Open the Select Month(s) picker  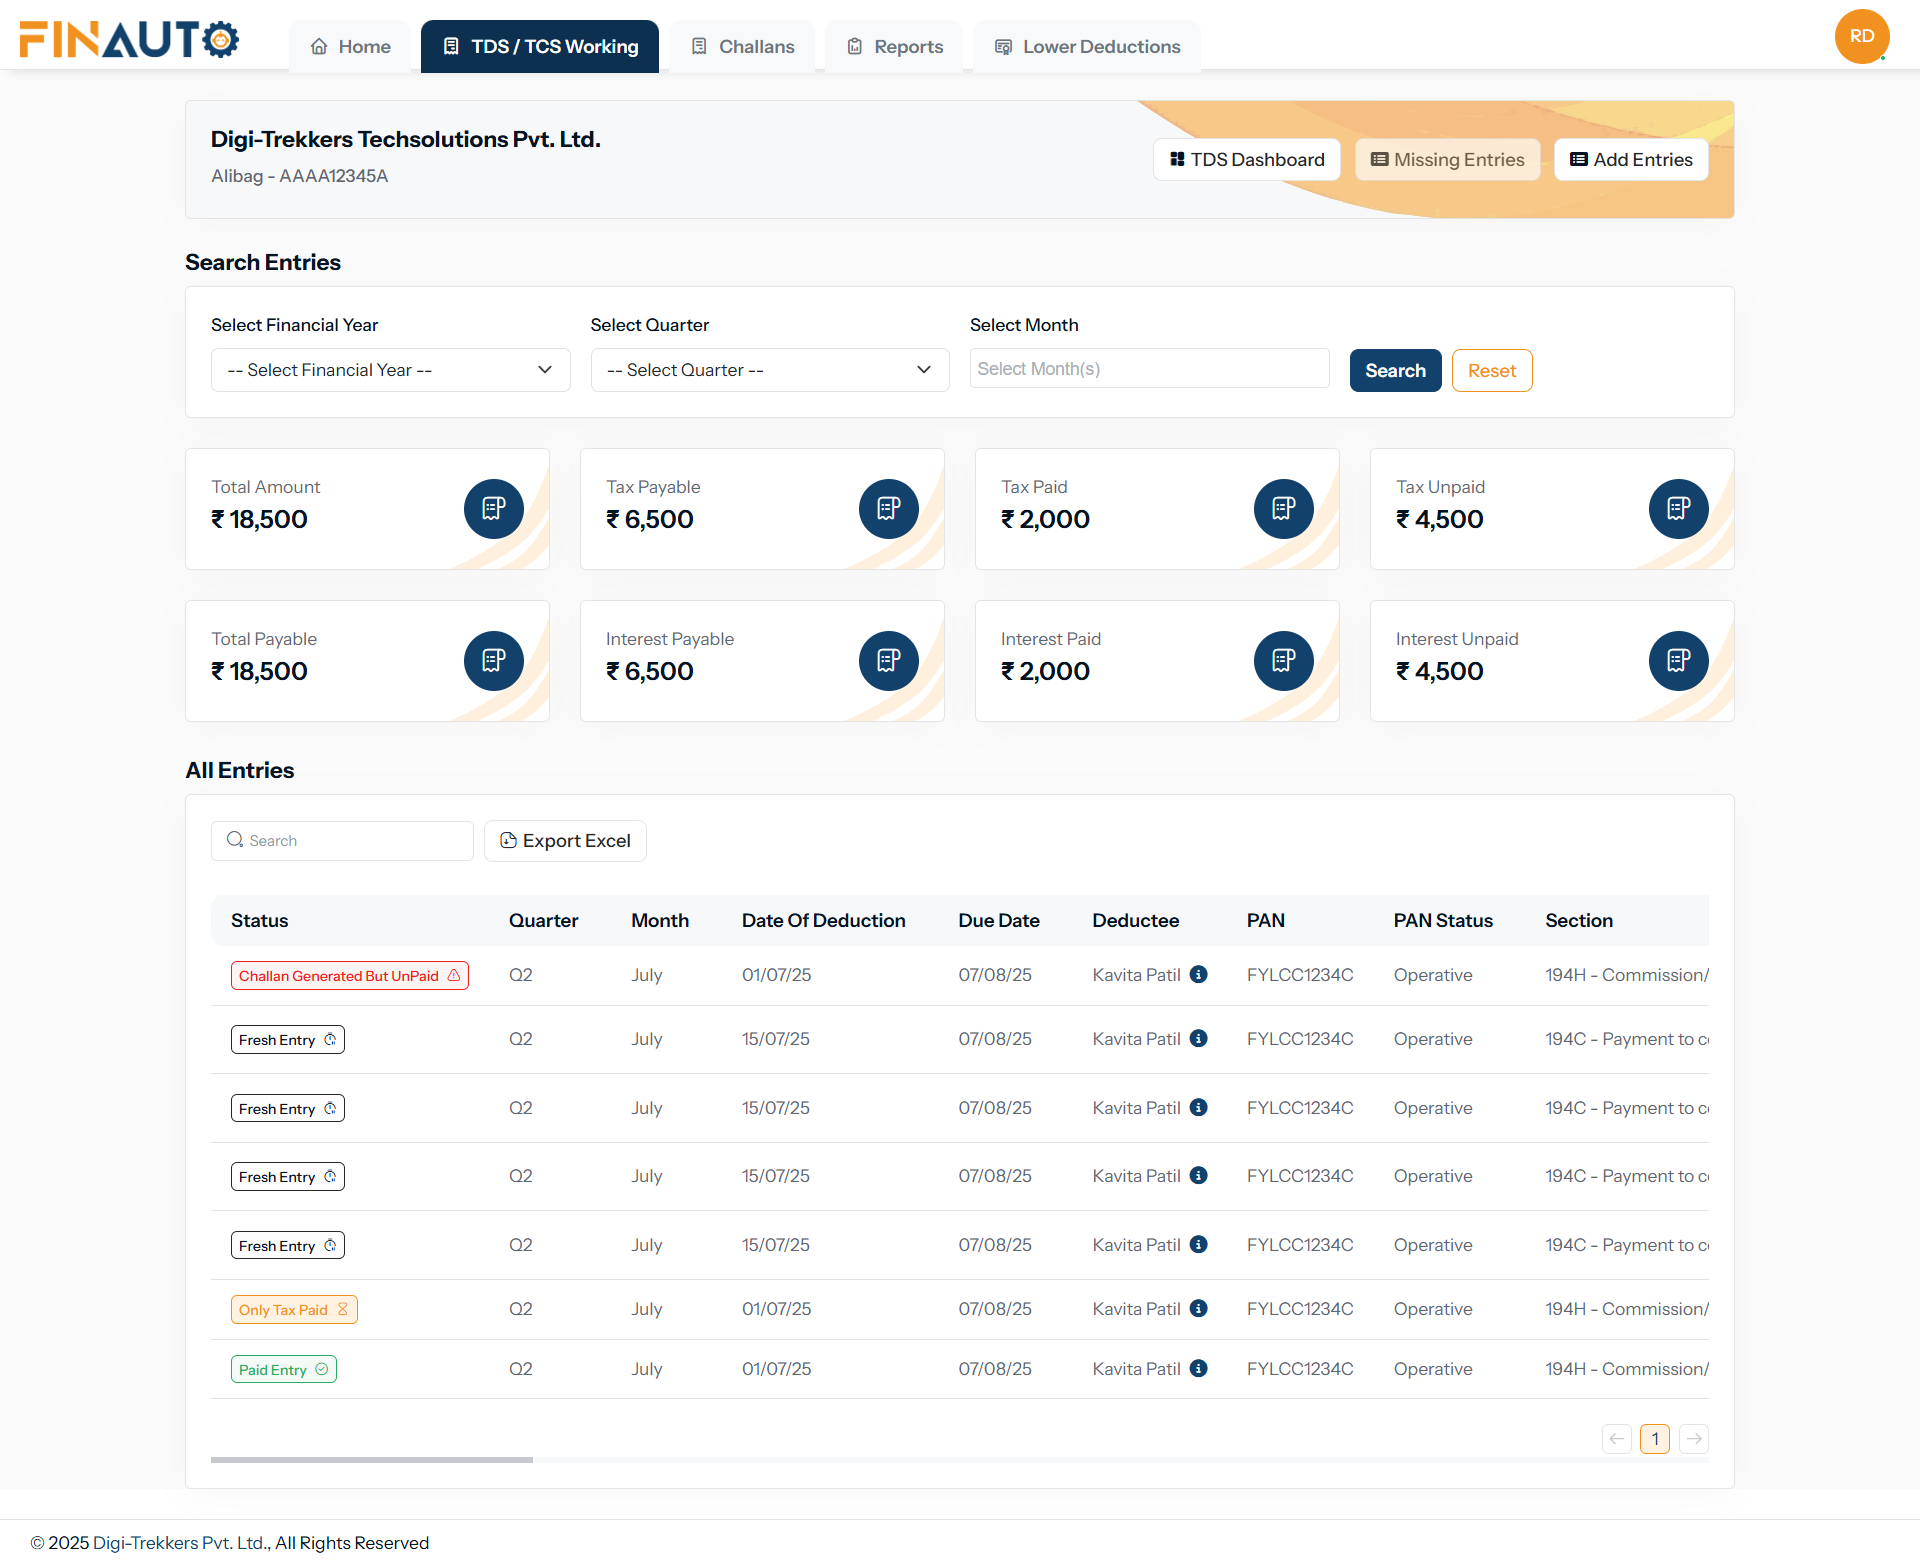1148,368
